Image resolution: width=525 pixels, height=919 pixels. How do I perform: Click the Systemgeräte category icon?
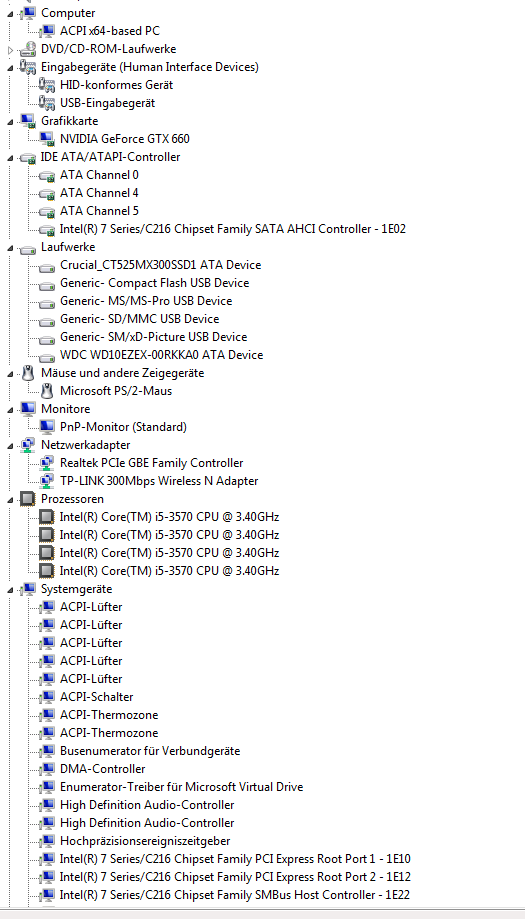[x=28, y=589]
